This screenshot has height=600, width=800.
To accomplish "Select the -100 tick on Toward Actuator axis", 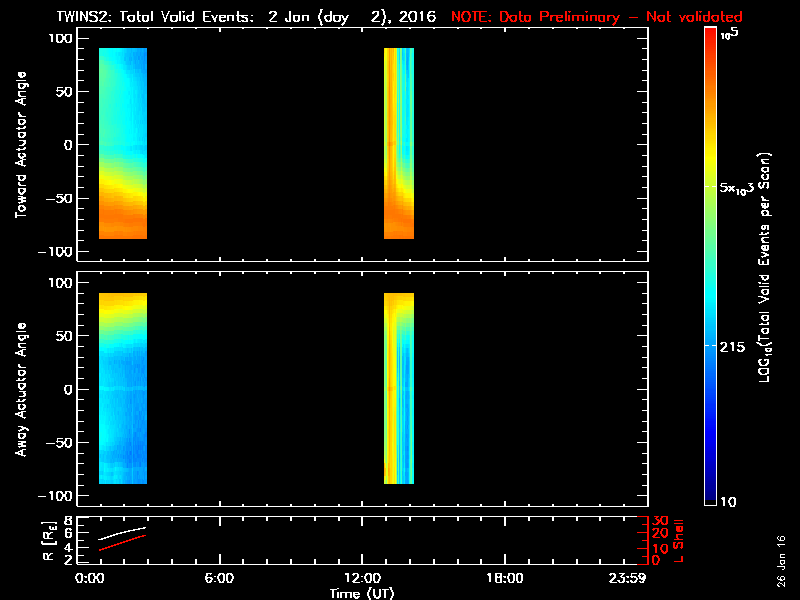I will point(56,252).
